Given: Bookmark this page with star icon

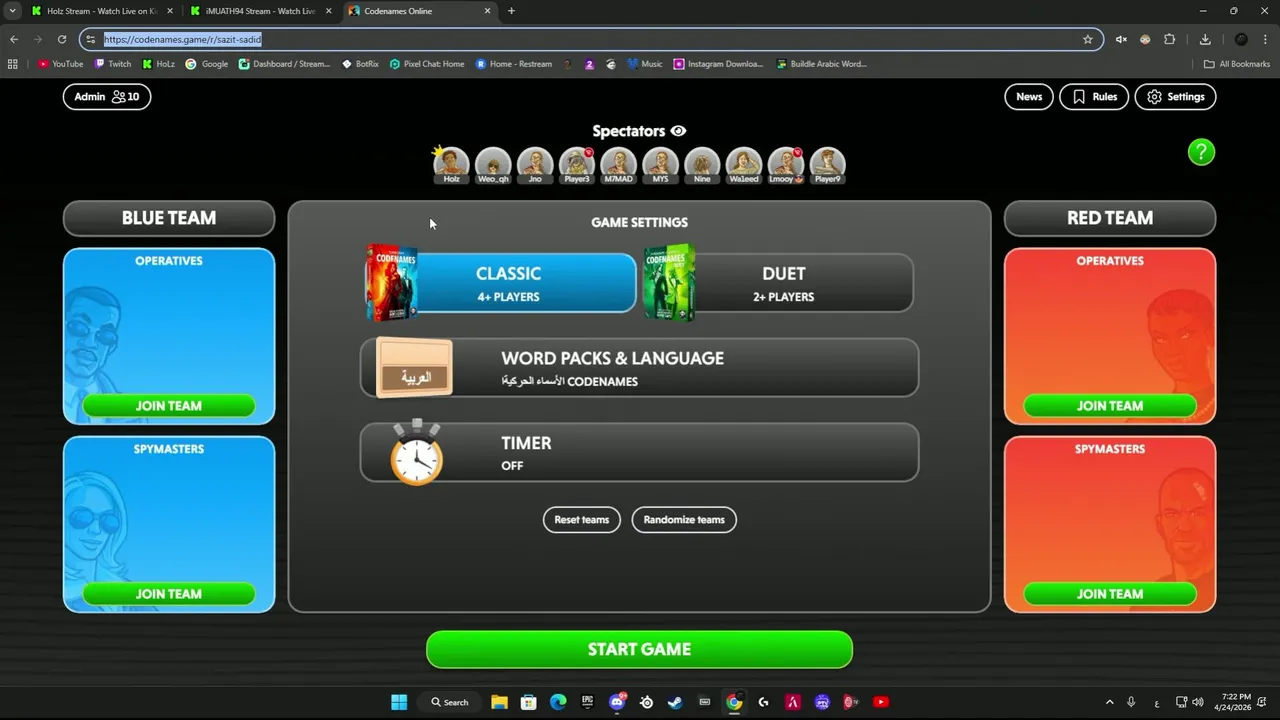Looking at the screenshot, I should (1087, 39).
